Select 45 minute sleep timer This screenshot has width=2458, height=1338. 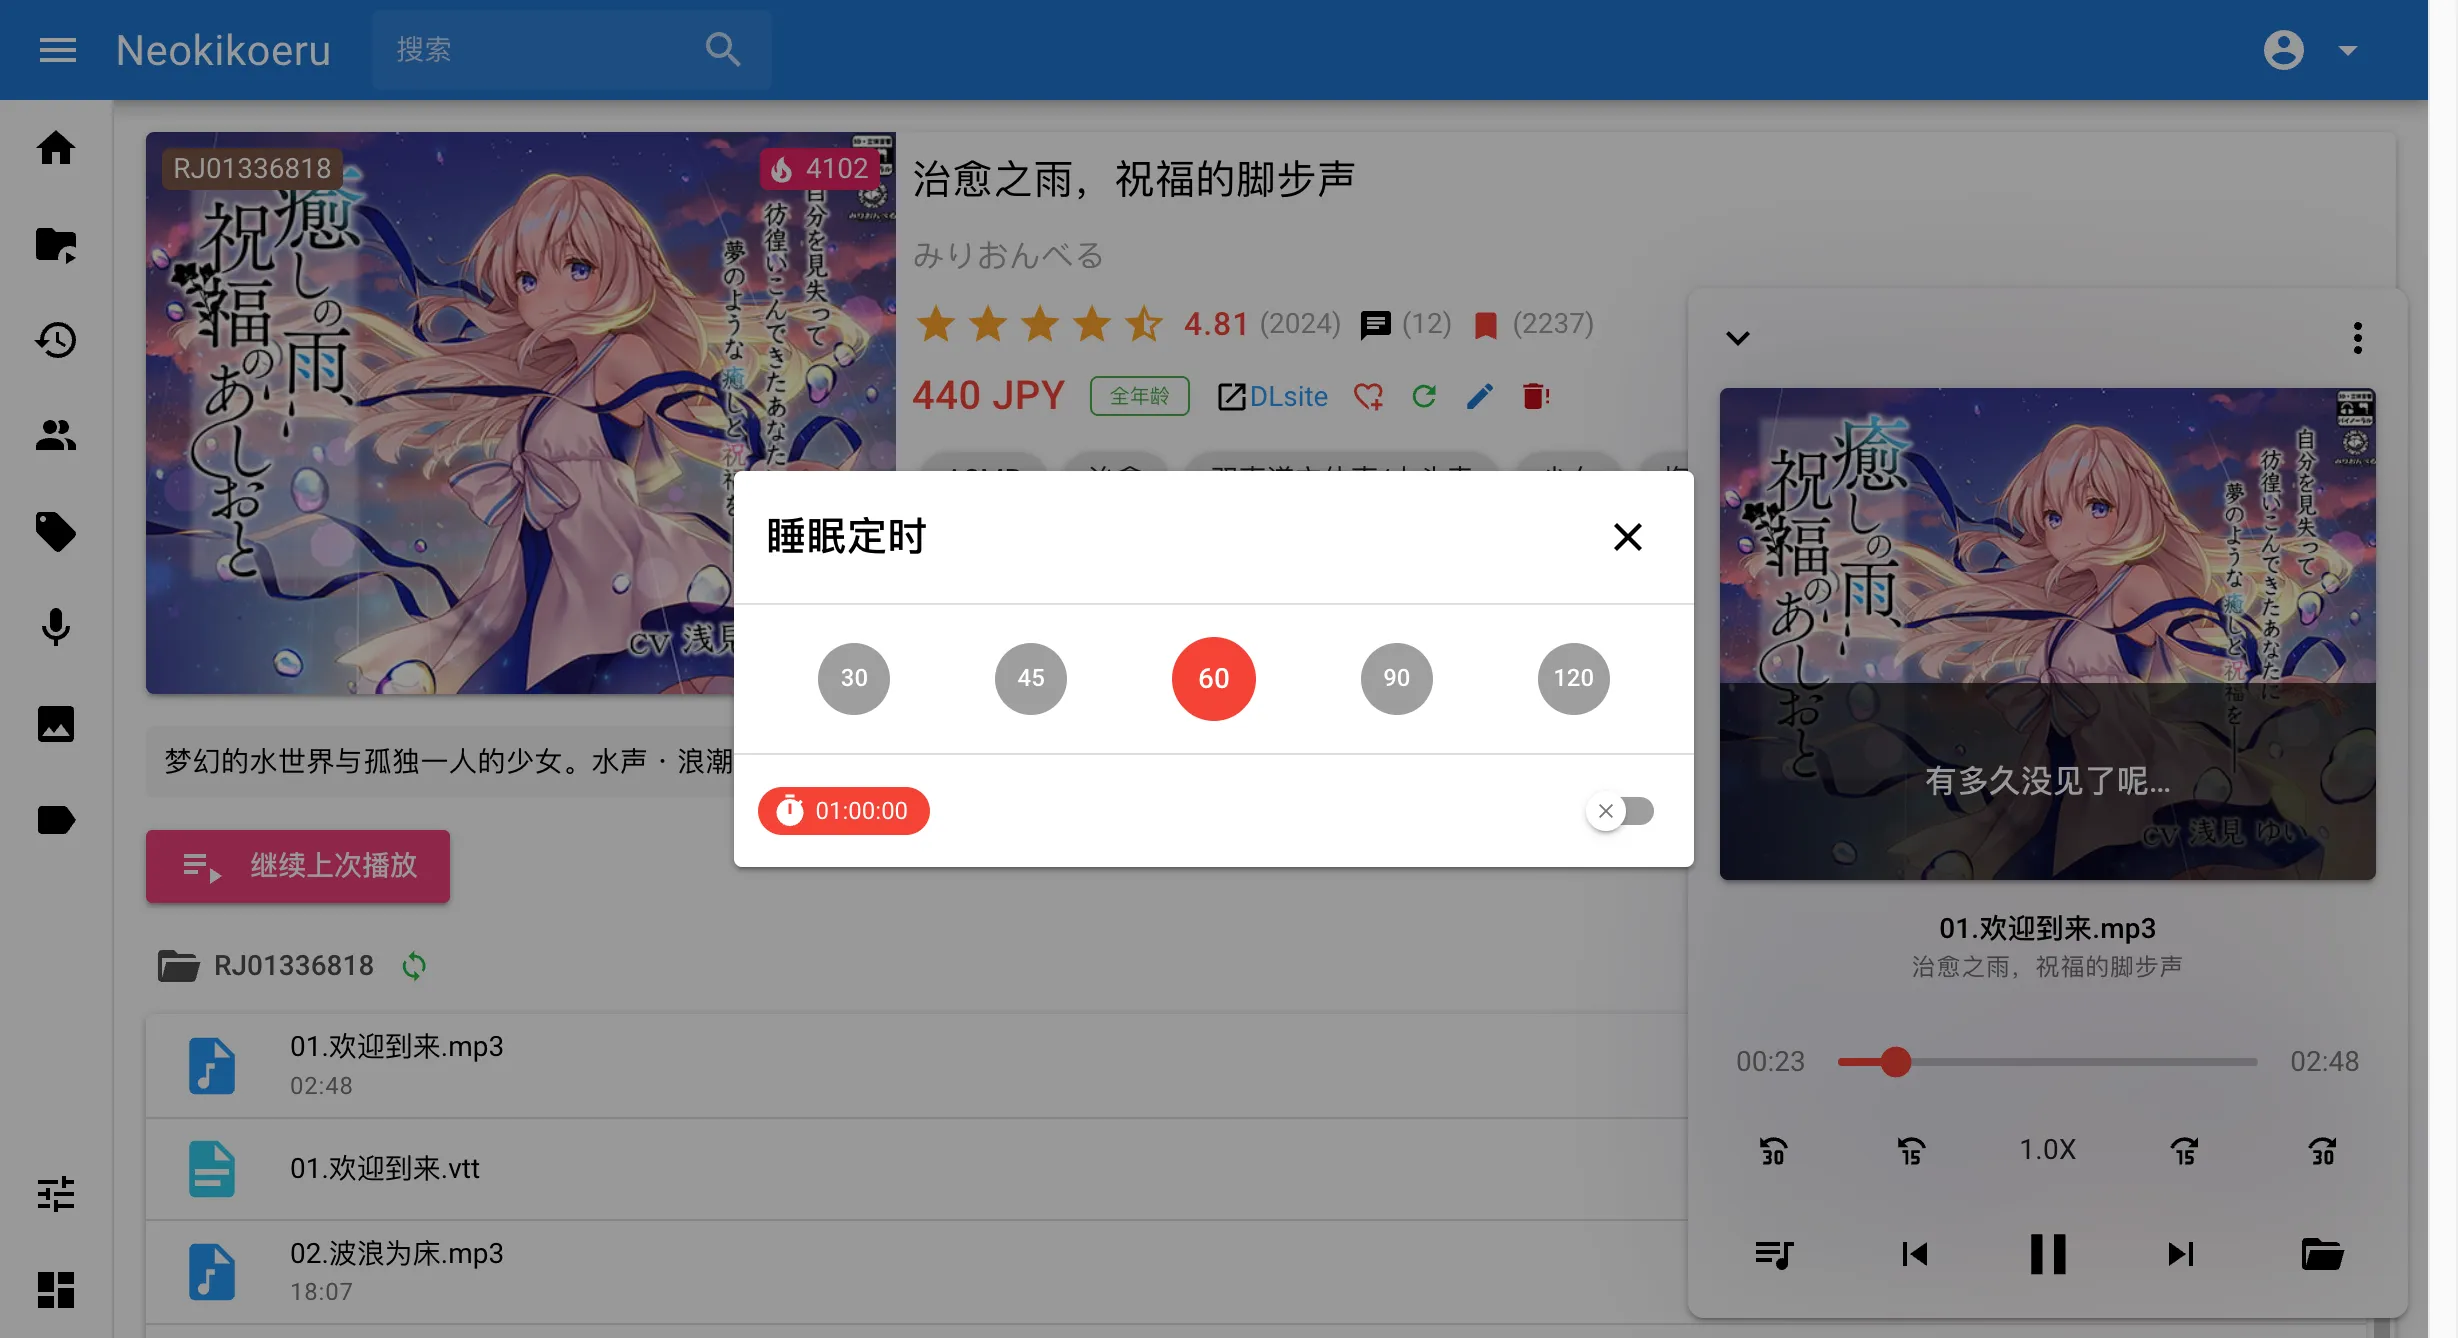(x=1031, y=678)
